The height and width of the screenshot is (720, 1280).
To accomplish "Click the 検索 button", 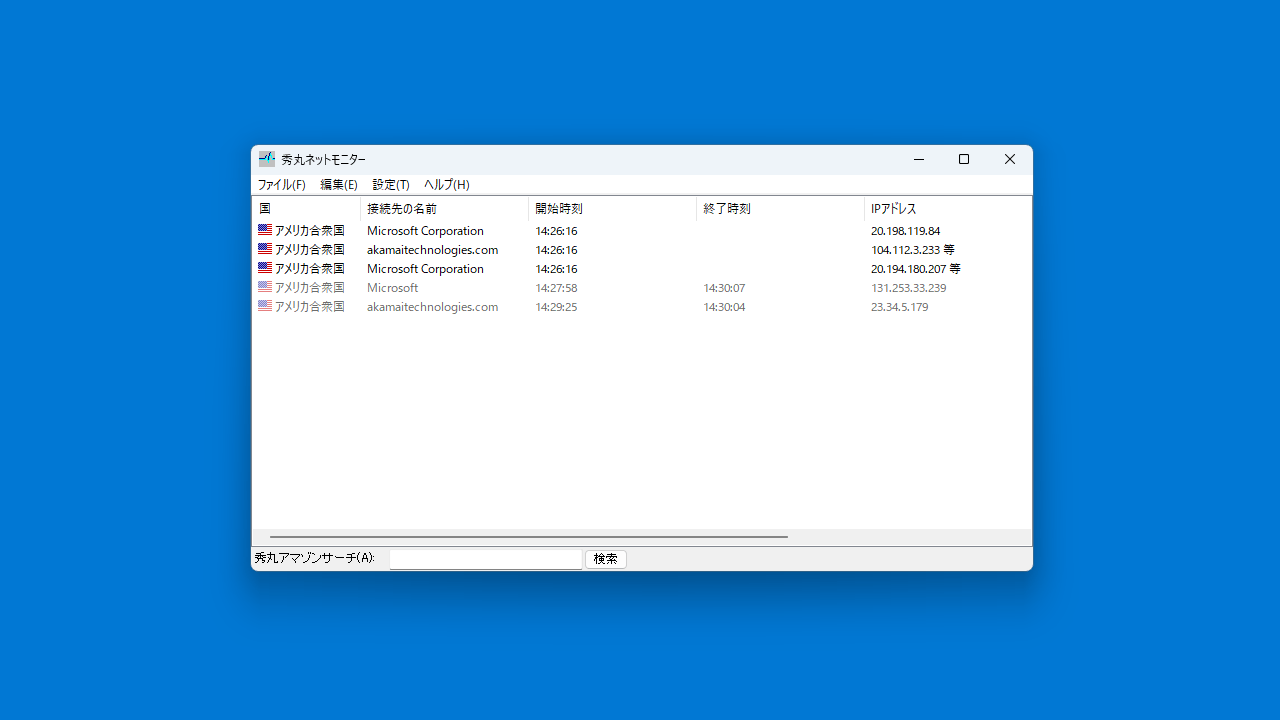I will tap(606, 559).
